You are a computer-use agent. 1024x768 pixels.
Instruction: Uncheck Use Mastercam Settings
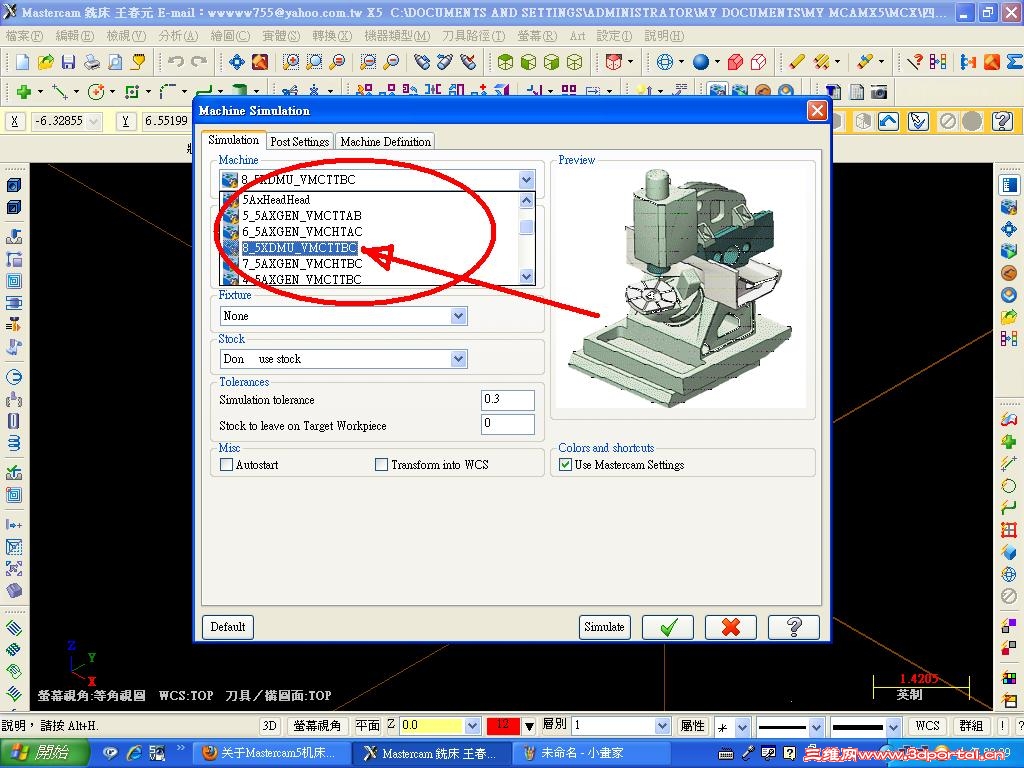566,465
